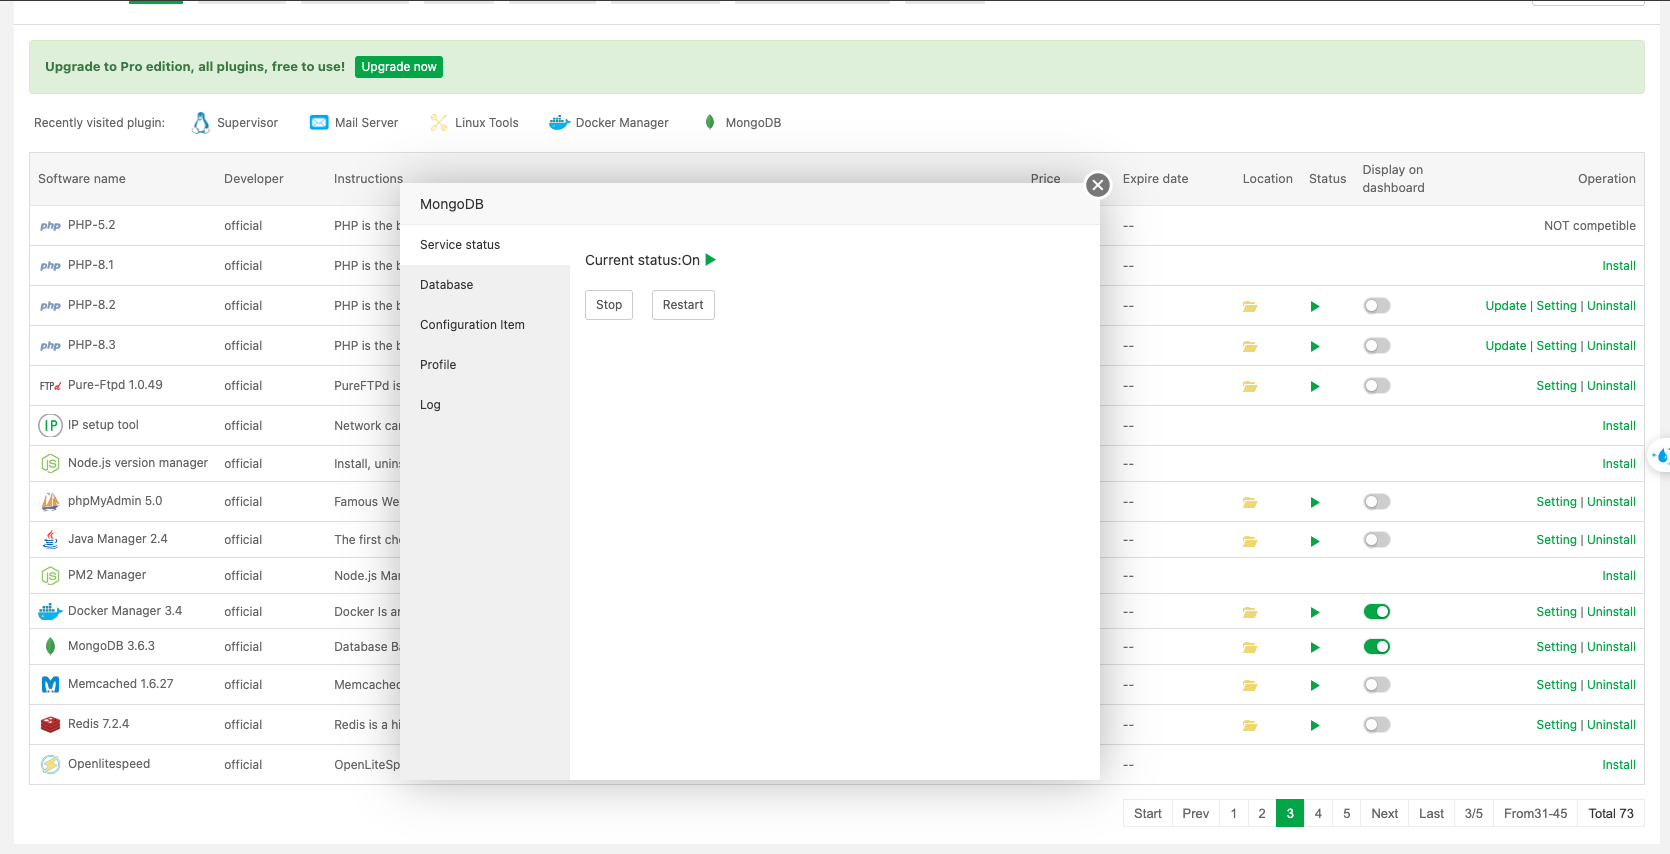The height and width of the screenshot is (854, 1670).
Task: Install PM2 Manager
Action: point(1618,576)
